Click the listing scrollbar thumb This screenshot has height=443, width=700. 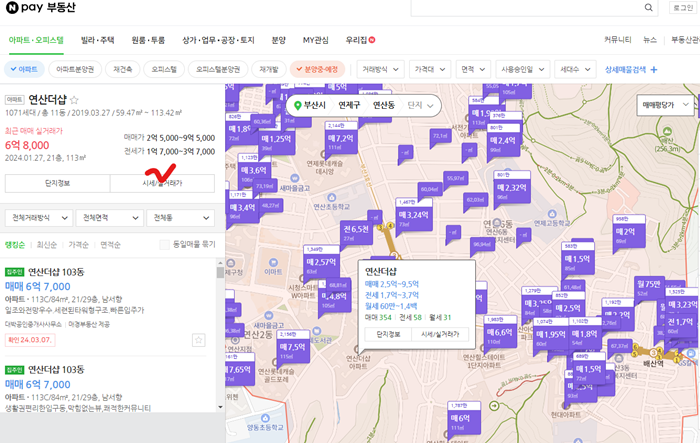[x=220, y=272]
